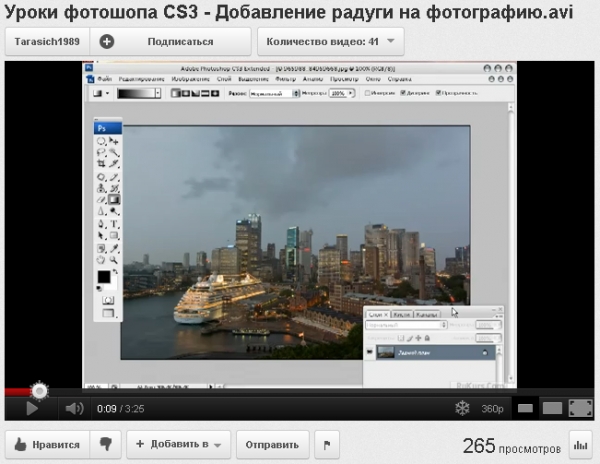Open the Layers panel options menu
The height and width of the screenshot is (464, 600).
click(498, 316)
